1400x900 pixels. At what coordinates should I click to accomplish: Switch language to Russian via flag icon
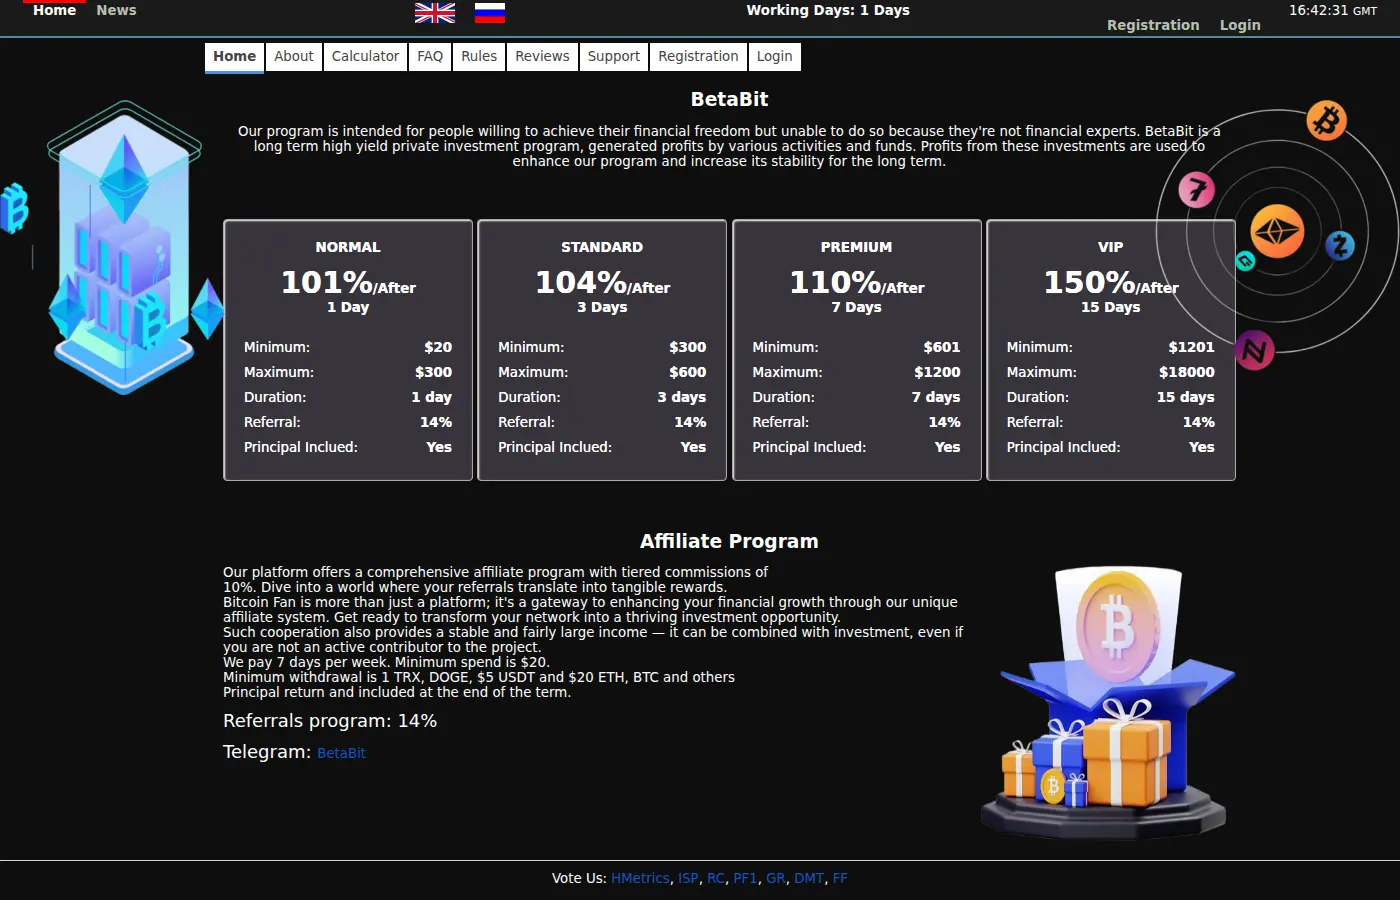click(490, 13)
